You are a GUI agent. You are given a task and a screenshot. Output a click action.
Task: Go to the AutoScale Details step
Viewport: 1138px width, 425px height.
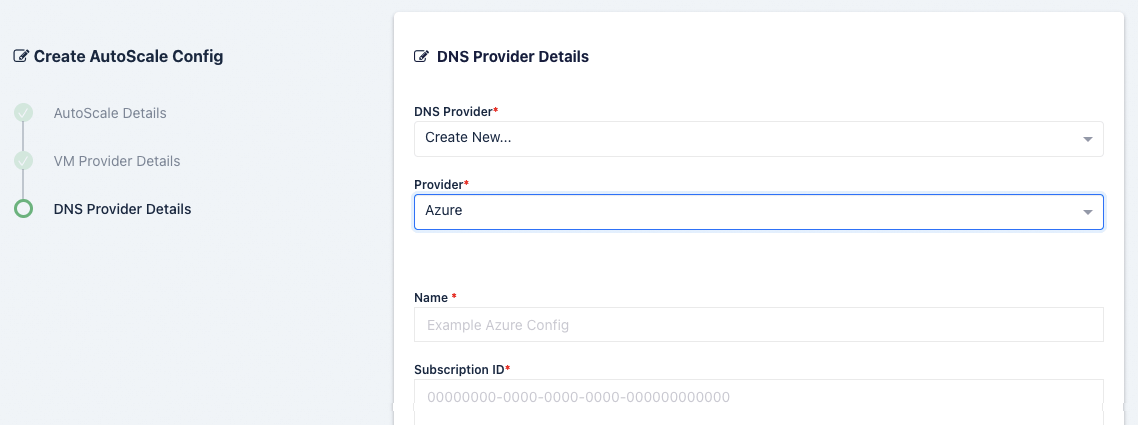[110, 113]
